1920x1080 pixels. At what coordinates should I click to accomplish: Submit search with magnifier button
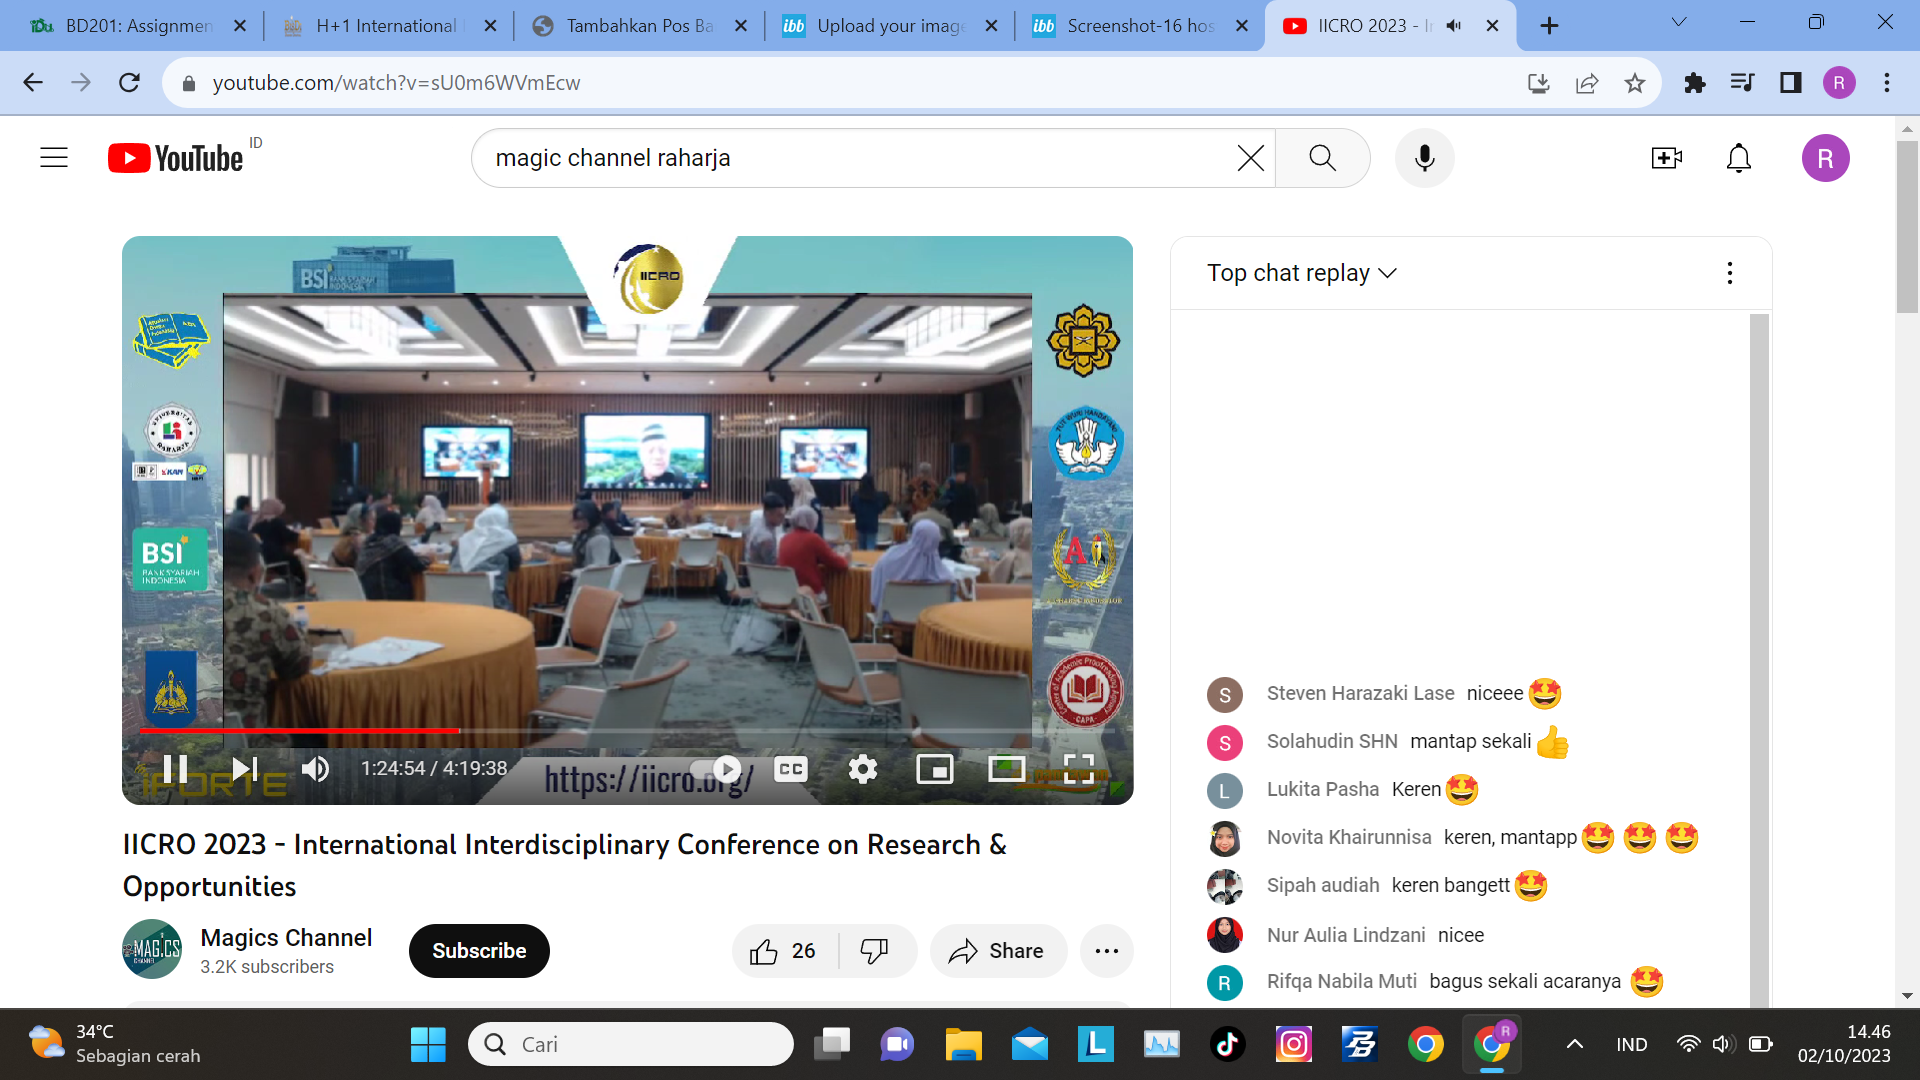tap(1322, 158)
